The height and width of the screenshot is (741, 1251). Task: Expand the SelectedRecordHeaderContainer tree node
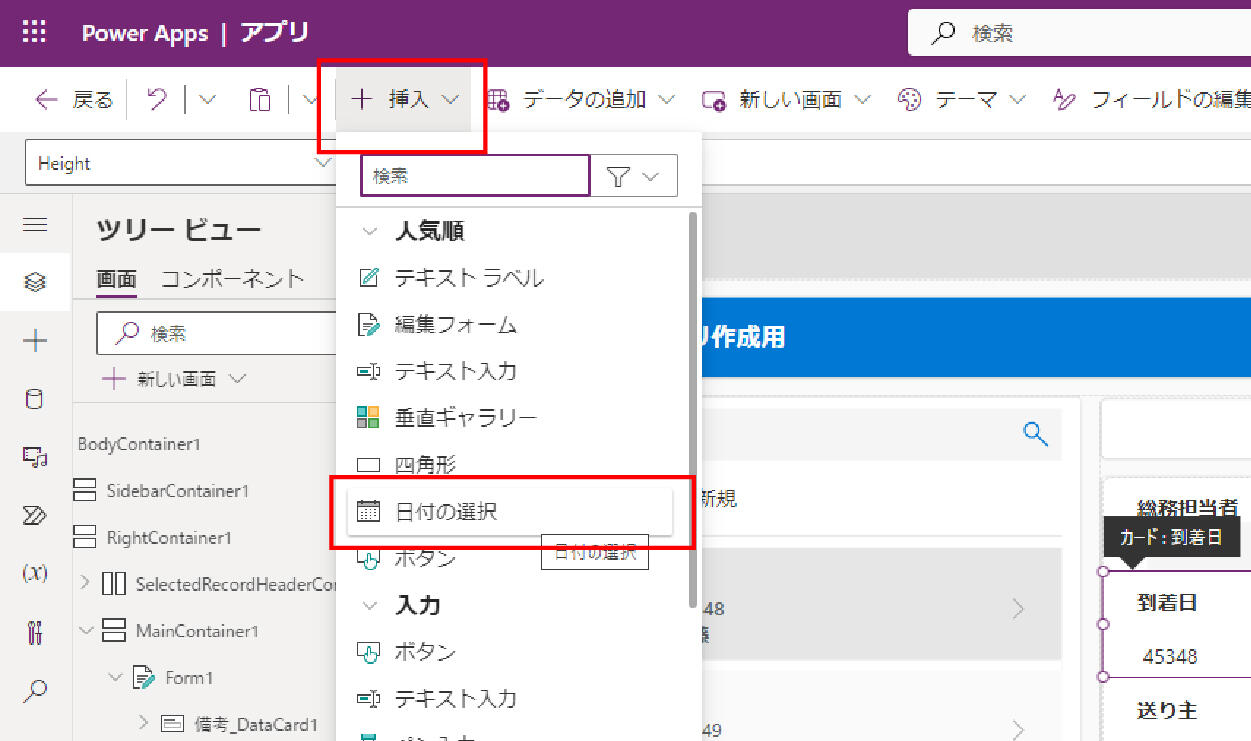click(85, 583)
